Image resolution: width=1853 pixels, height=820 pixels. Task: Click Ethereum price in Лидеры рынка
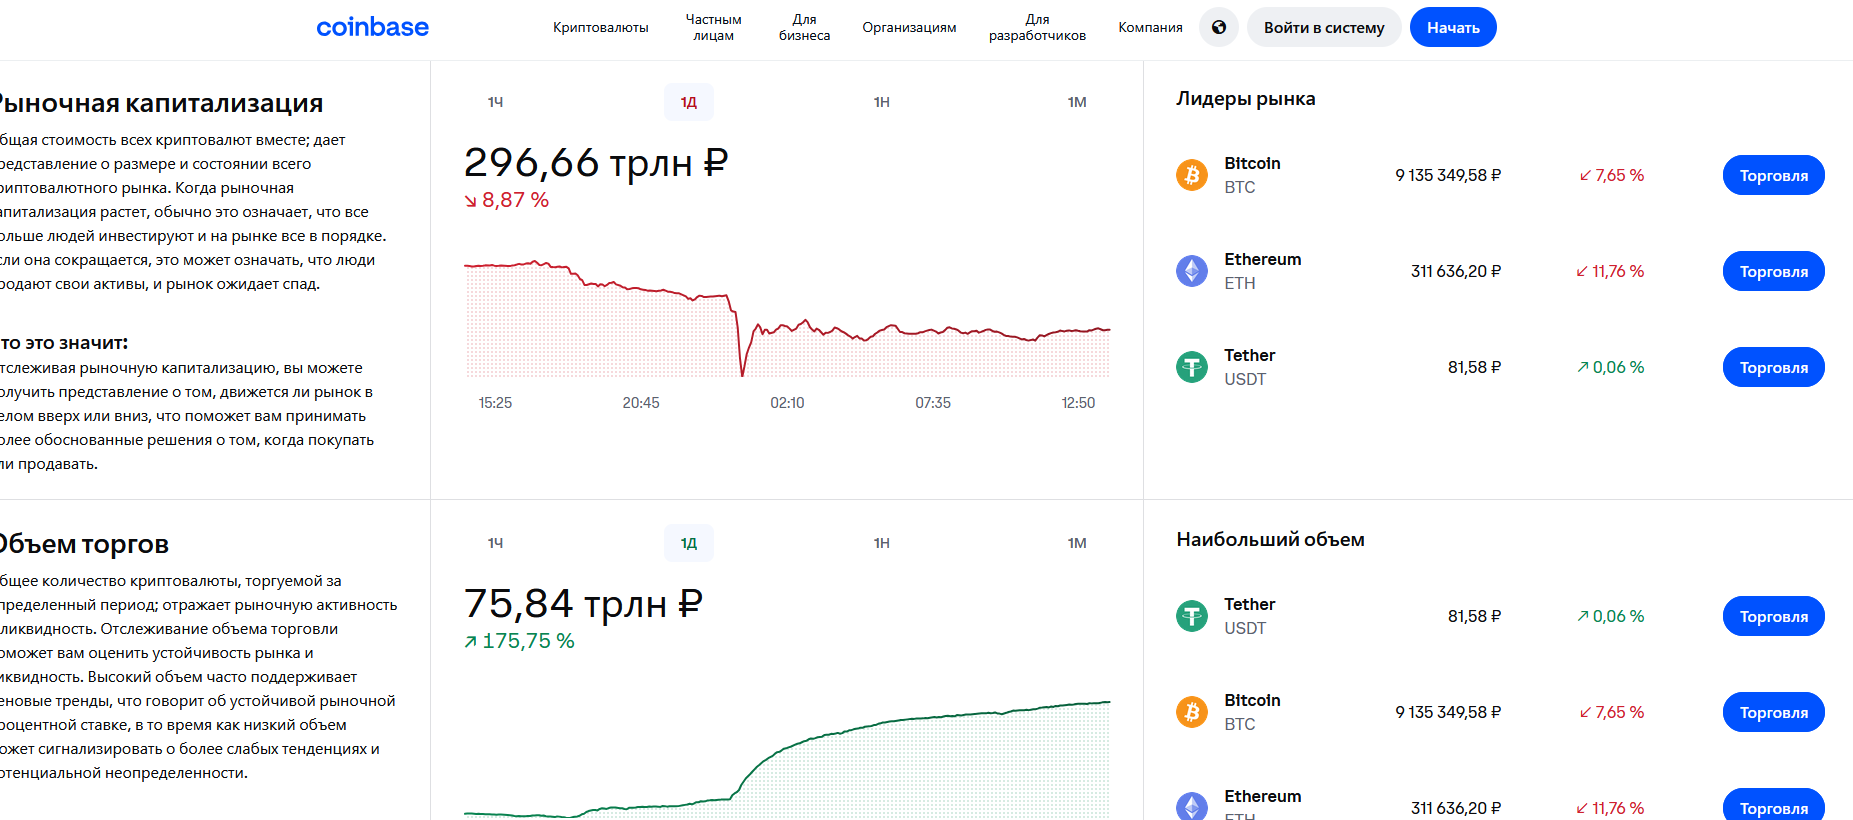(1456, 271)
